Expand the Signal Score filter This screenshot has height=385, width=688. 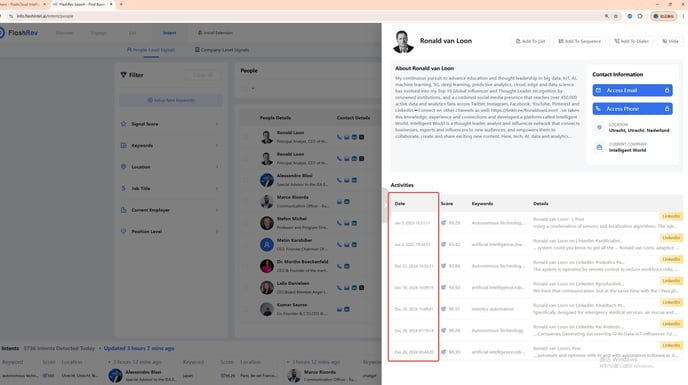[x=170, y=124]
